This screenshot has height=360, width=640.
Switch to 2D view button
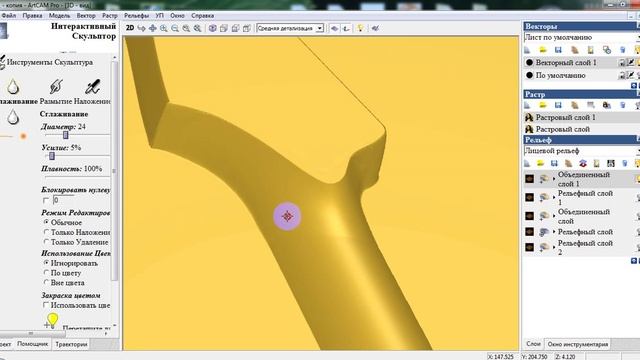pos(130,28)
